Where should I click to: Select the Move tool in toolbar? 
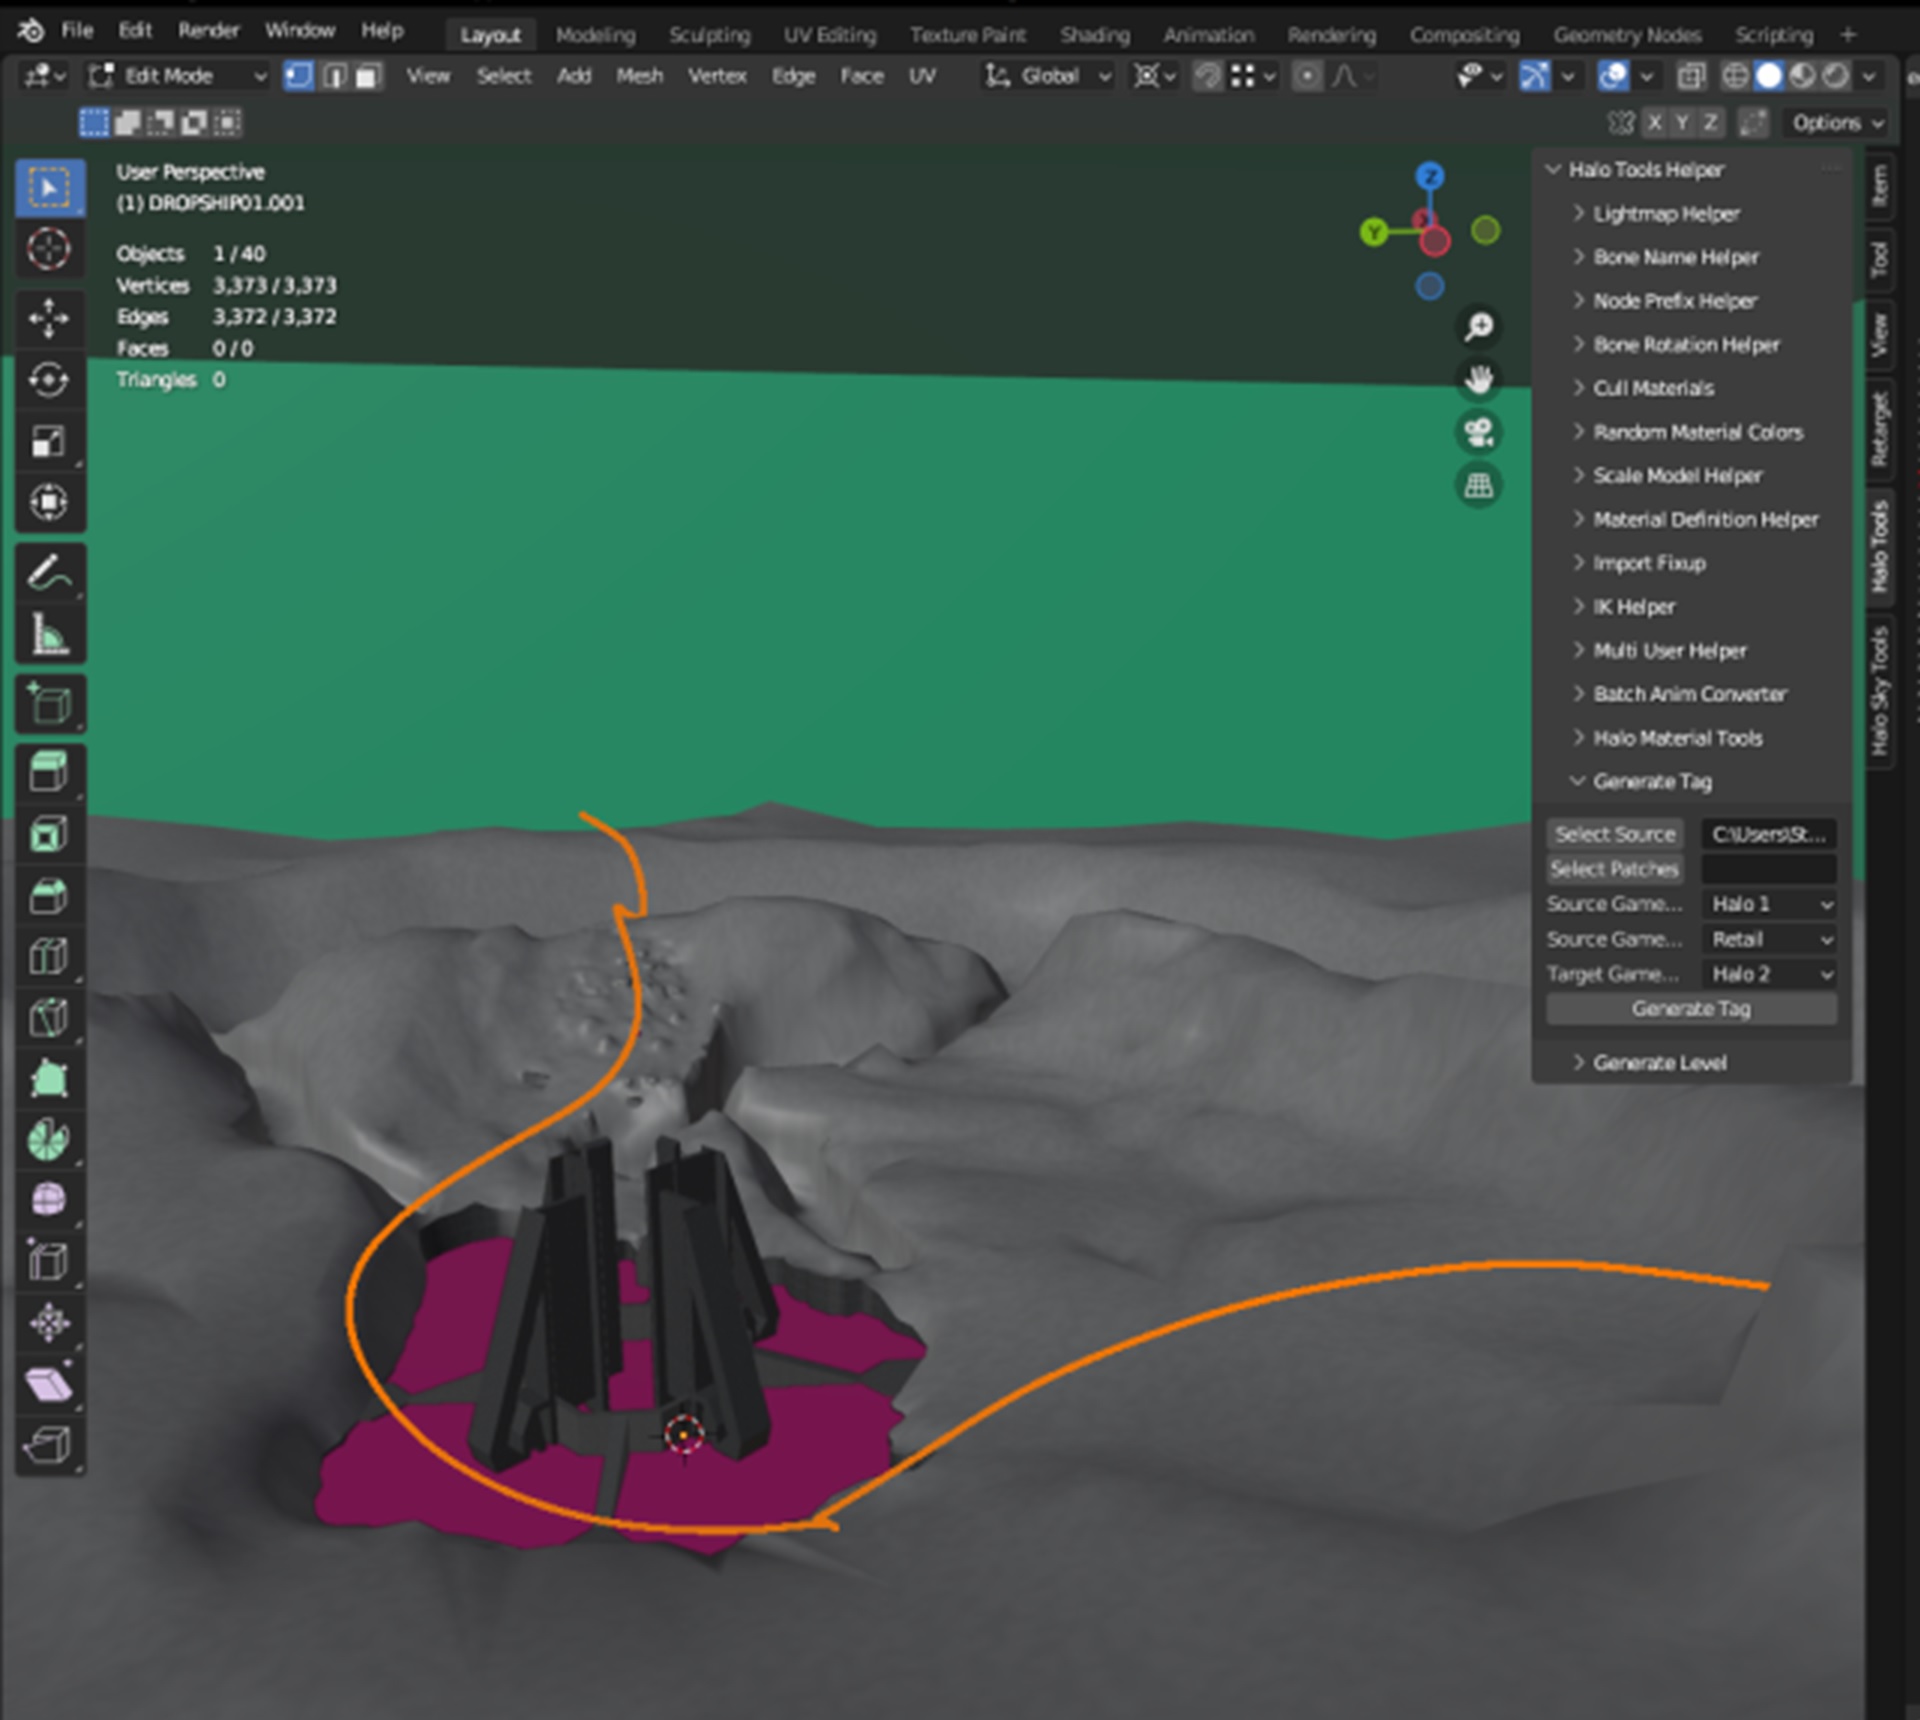tap(49, 319)
